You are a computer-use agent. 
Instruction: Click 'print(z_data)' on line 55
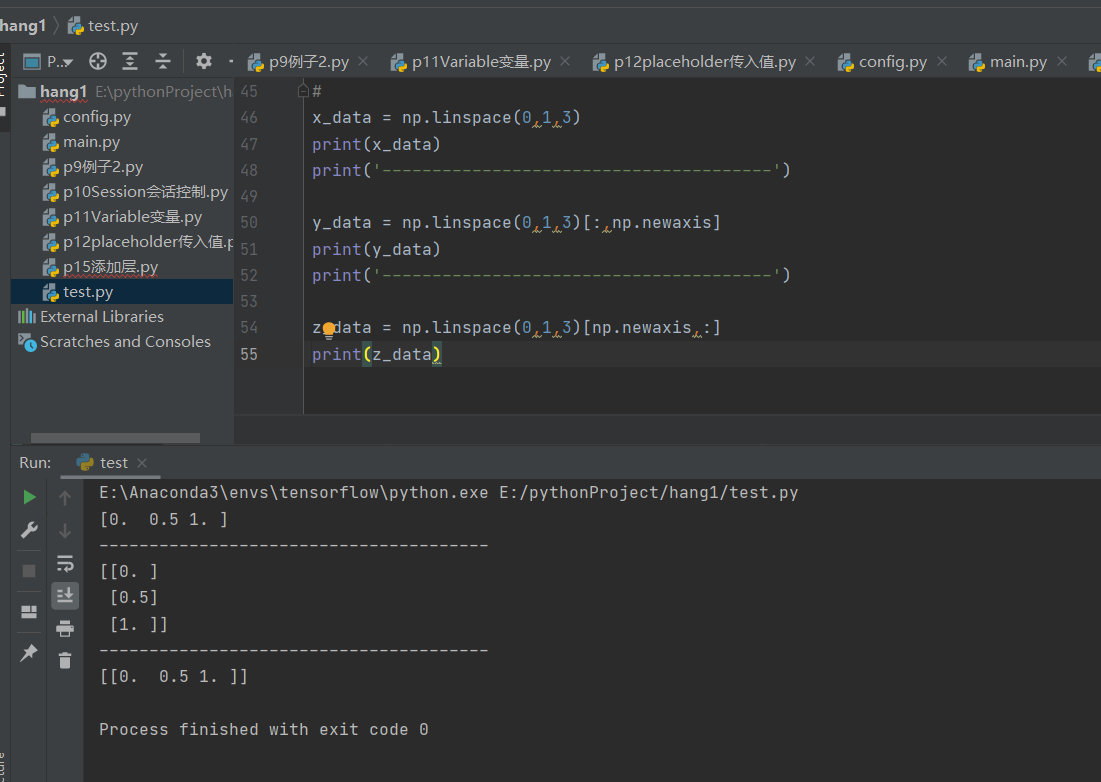tap(376, 354)
